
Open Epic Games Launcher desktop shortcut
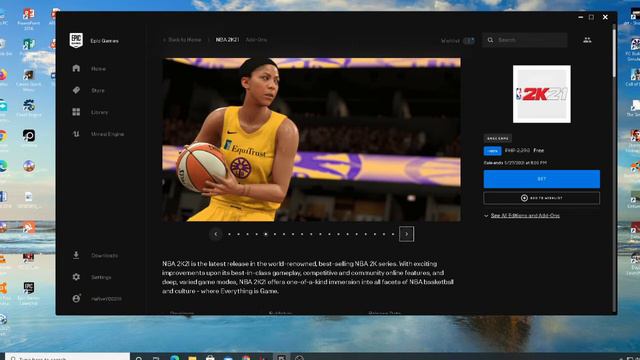click(29, 293)
